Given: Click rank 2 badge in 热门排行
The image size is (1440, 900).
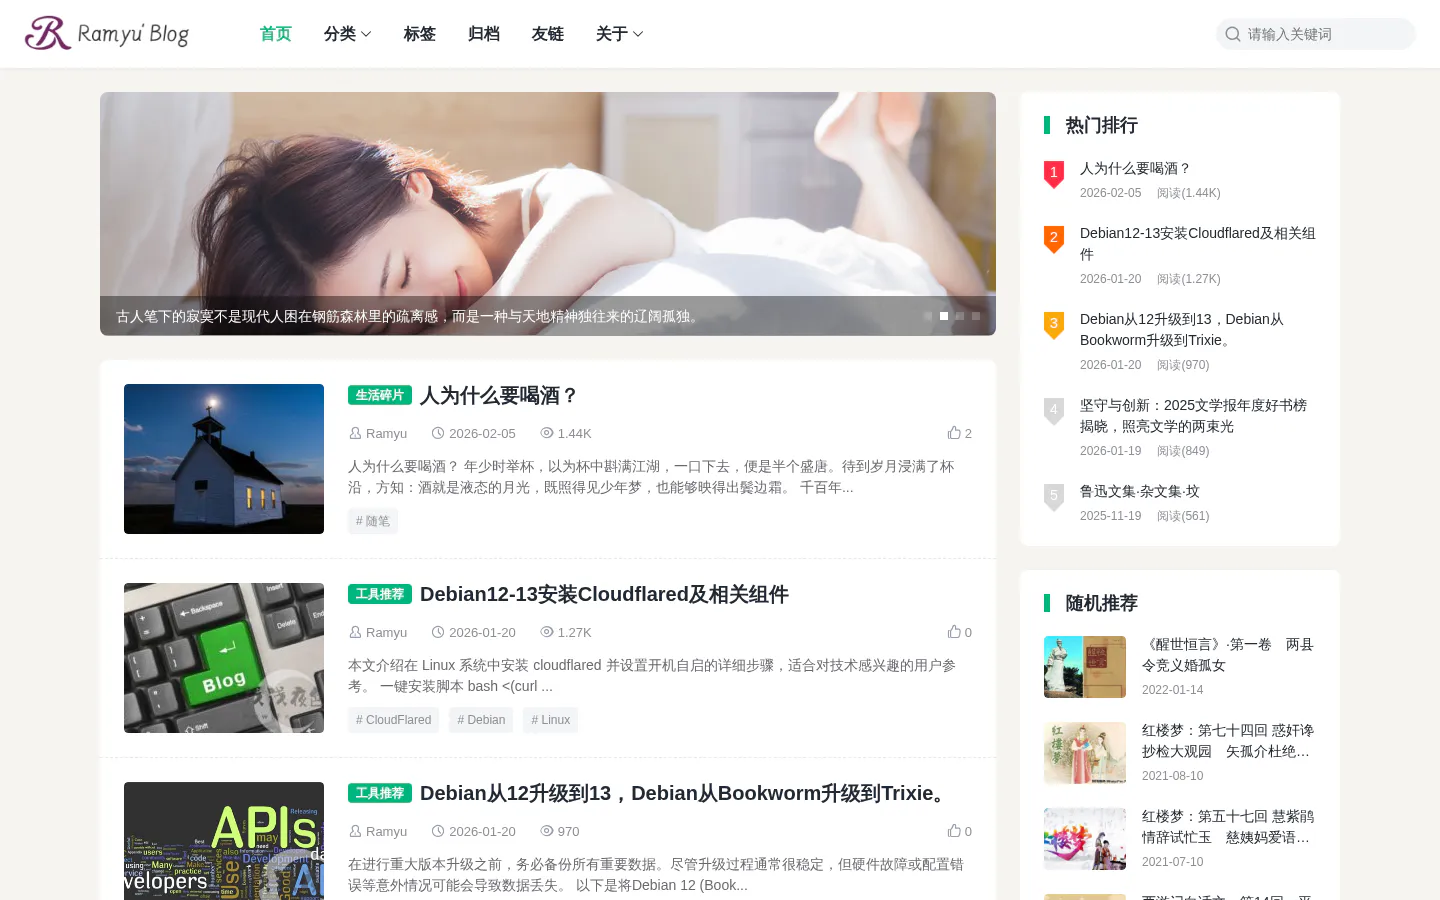Looking at the screenshot, I should pyautogui.click(x=1054, y=239).
